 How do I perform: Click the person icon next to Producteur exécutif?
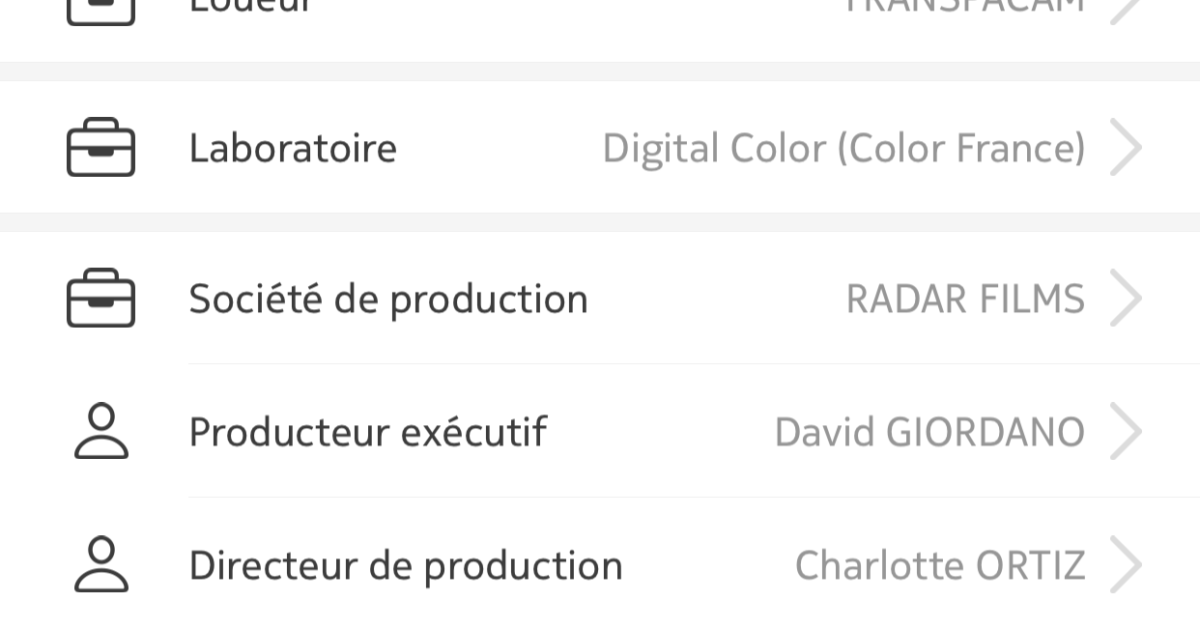click(101, 432)
